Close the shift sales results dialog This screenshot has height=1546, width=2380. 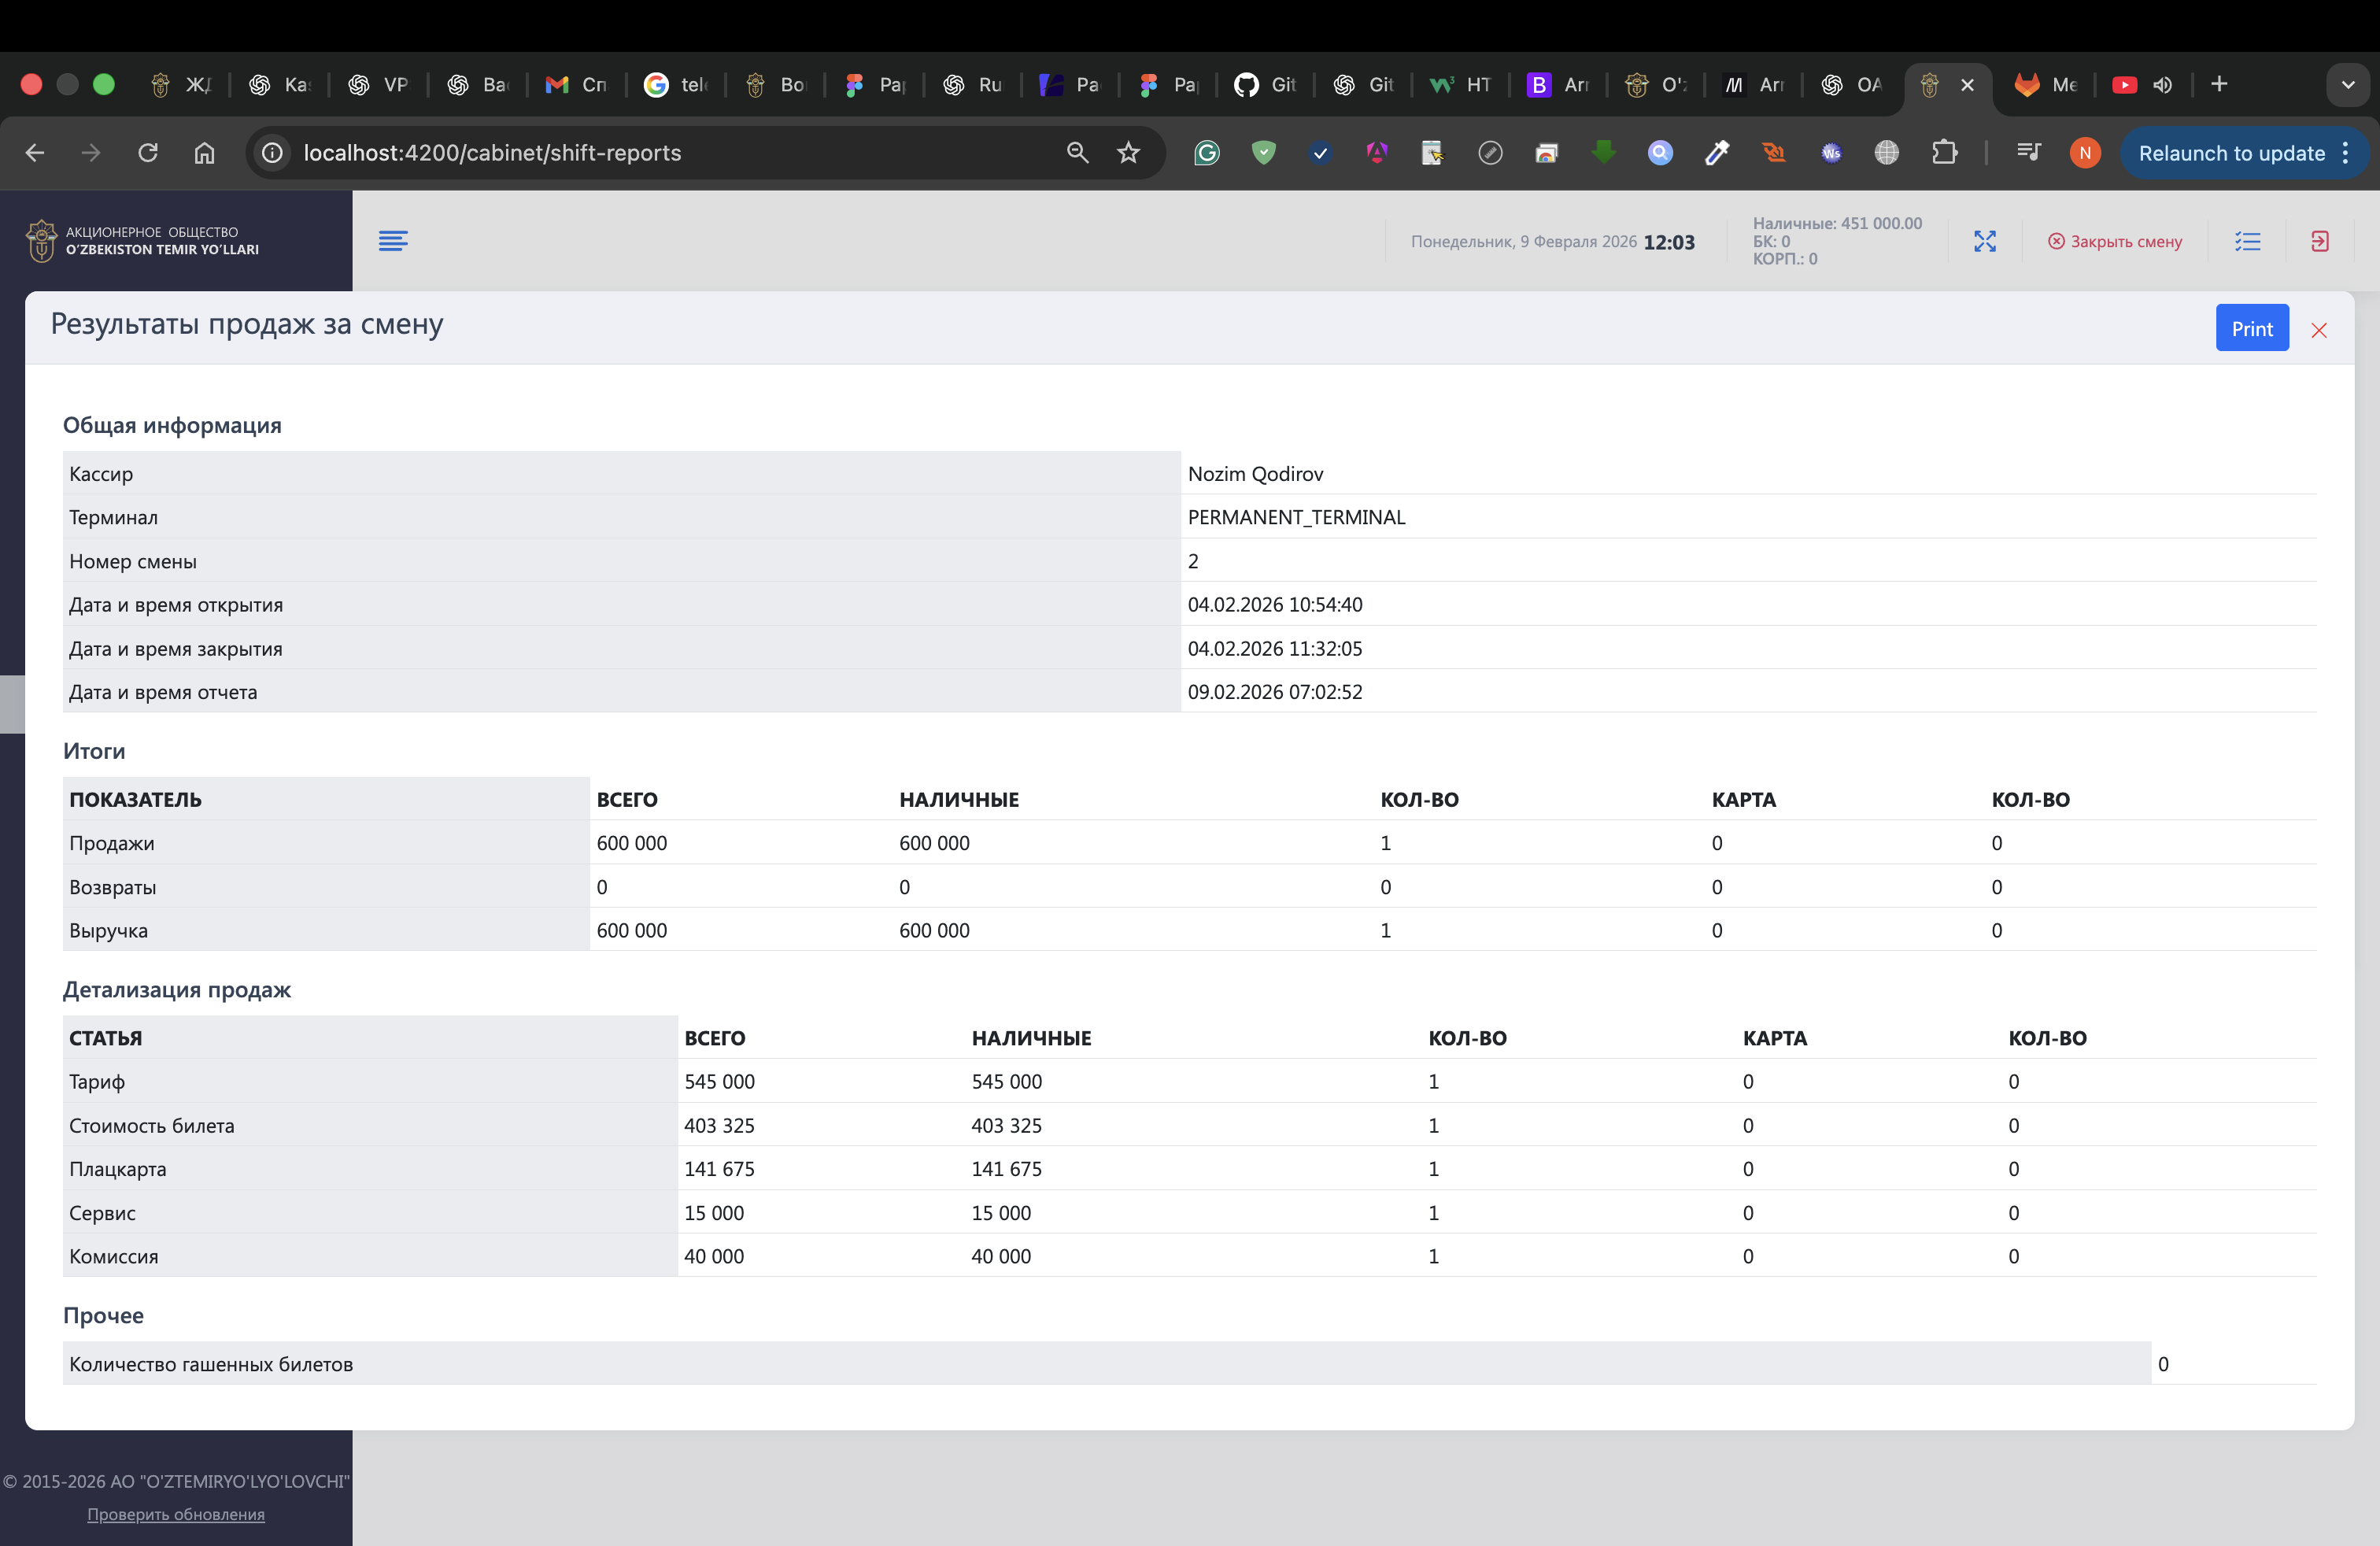click(x=2319, y=331)
